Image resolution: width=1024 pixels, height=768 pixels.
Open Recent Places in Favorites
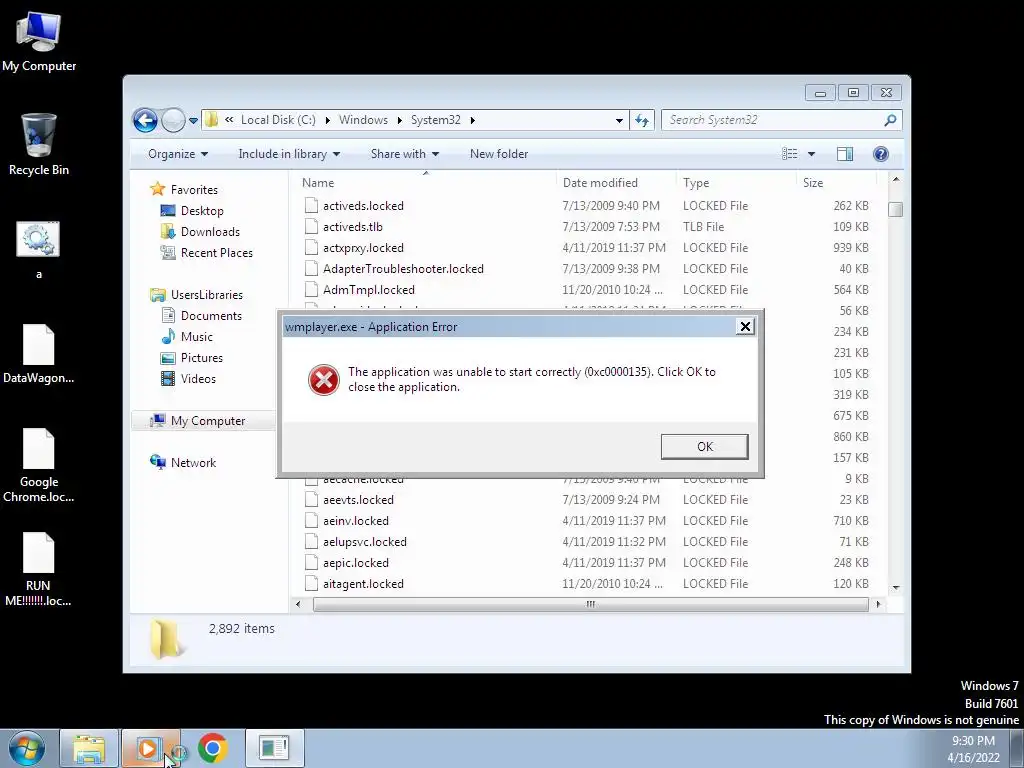[206, 253]
